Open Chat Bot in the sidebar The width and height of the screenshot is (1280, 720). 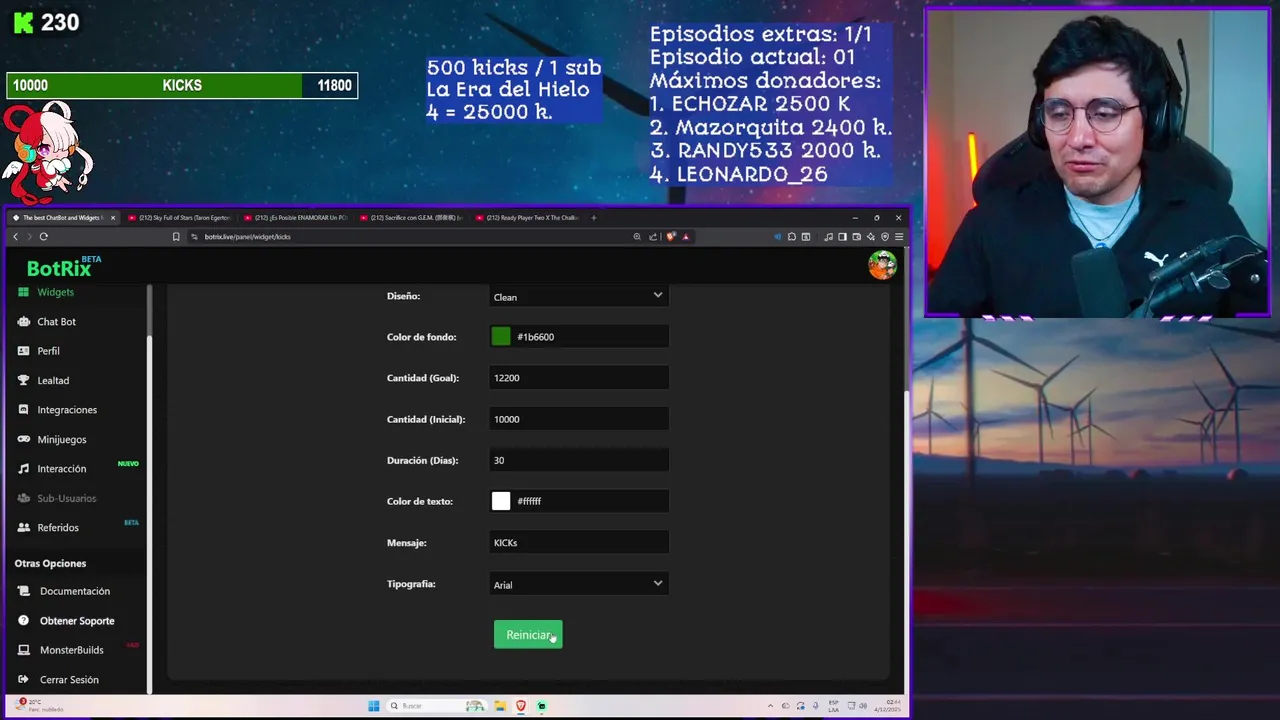[56, 322]
